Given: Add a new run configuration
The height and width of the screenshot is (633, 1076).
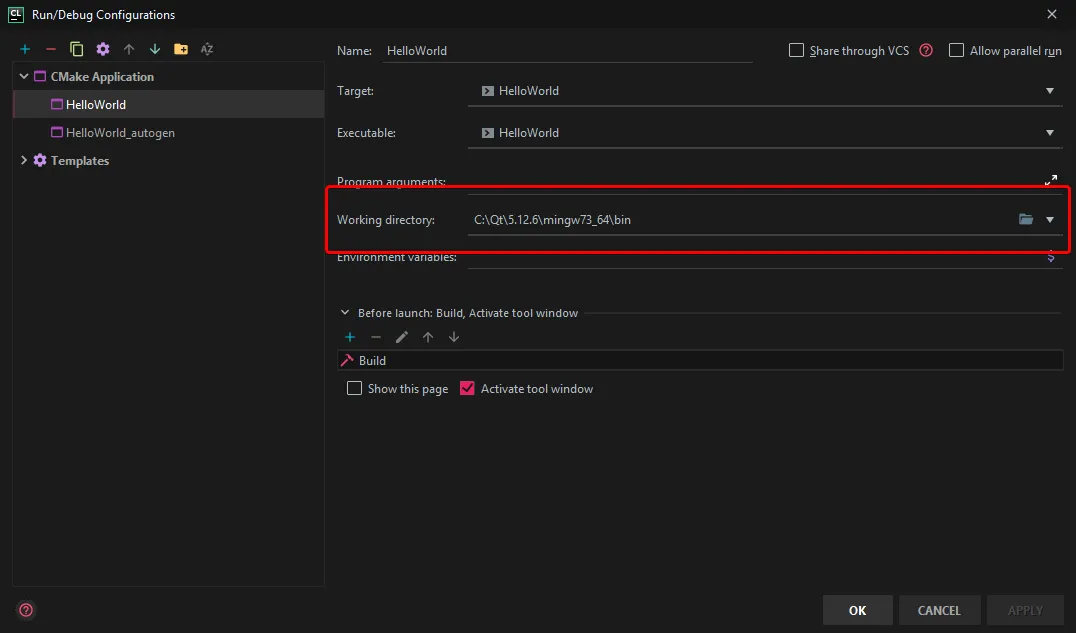Looking at the screenshot, I should pos(25,49).
